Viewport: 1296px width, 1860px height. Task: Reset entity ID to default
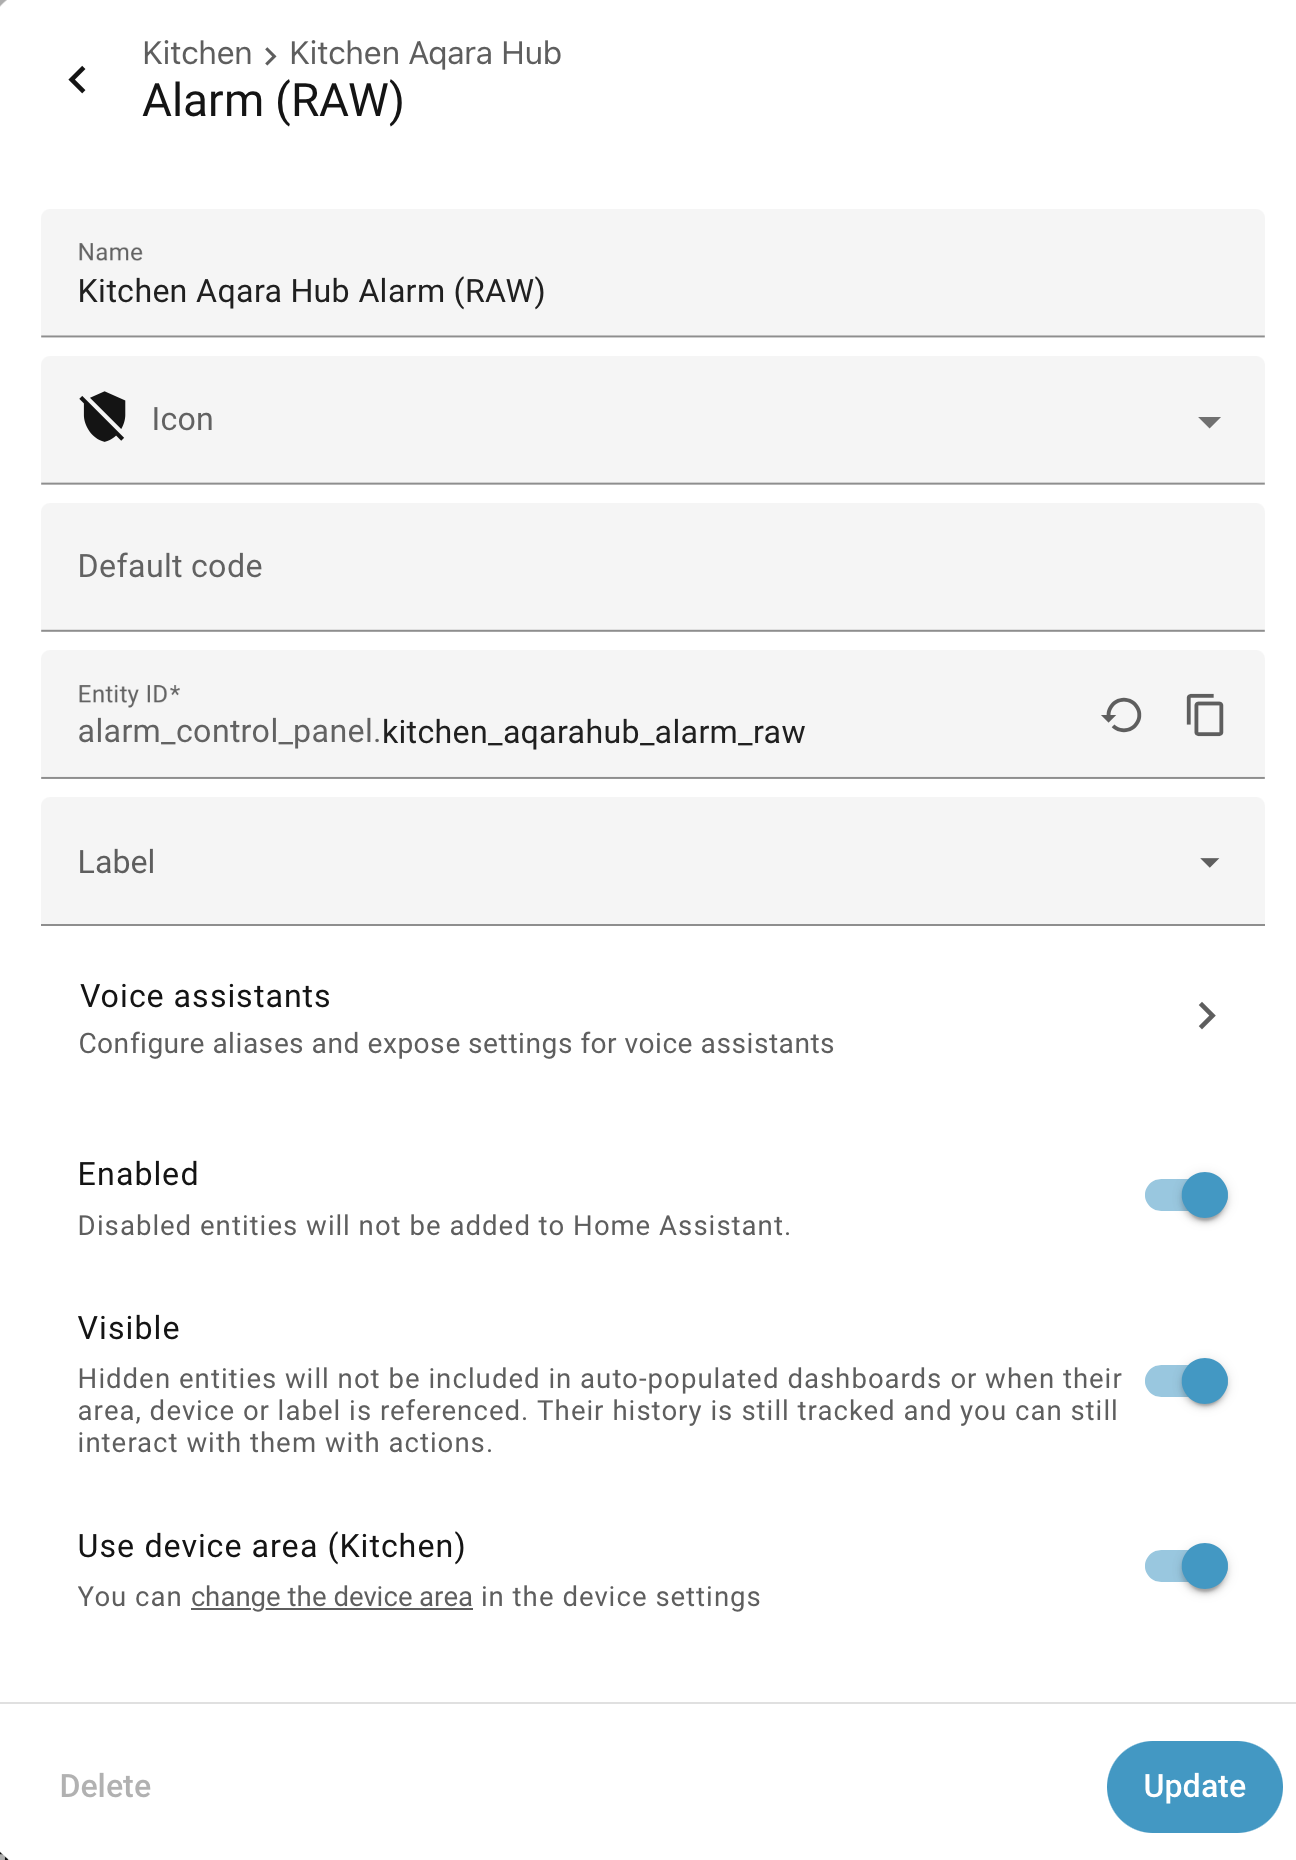click(1122, 715)
